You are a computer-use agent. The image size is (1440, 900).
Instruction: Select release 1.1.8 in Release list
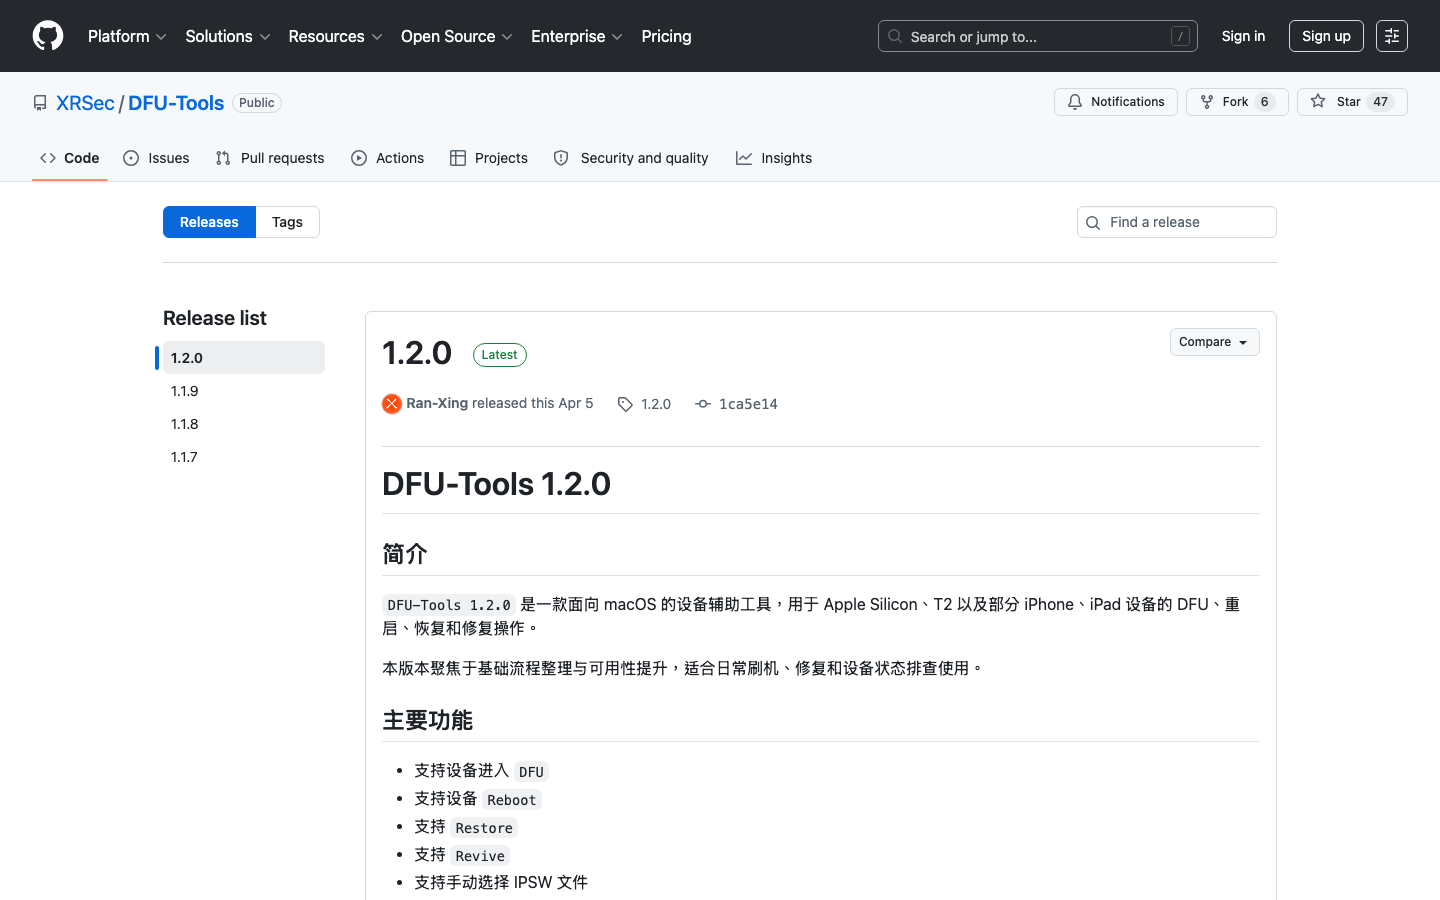(244, 424)
